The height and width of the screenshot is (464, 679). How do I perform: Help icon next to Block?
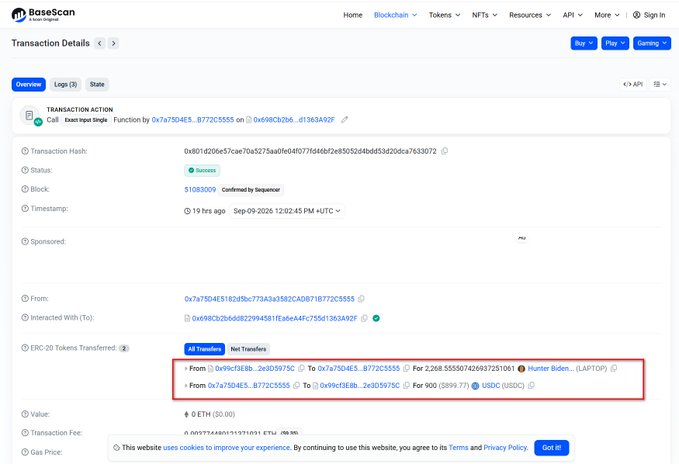pos(25,189)
